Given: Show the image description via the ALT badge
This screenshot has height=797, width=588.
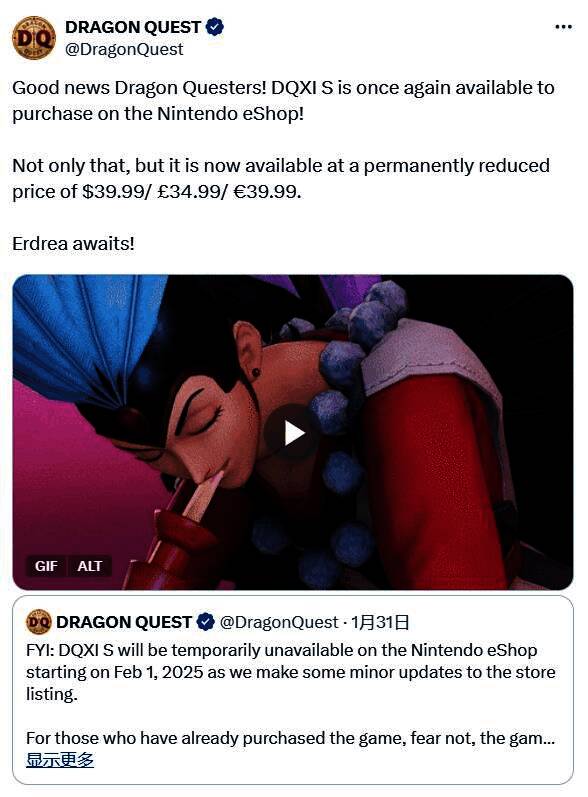Looking at the screenshot, I should tap(89, 566).
